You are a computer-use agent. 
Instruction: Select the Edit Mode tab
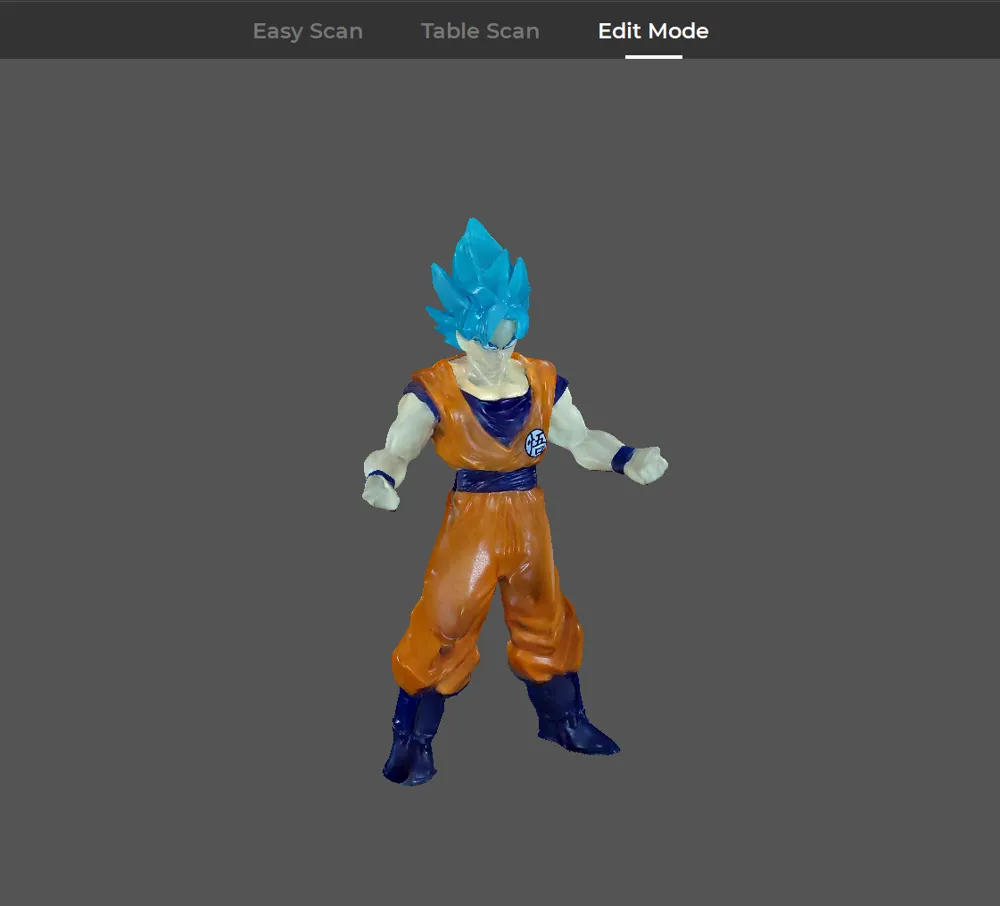tap(652, 30)
